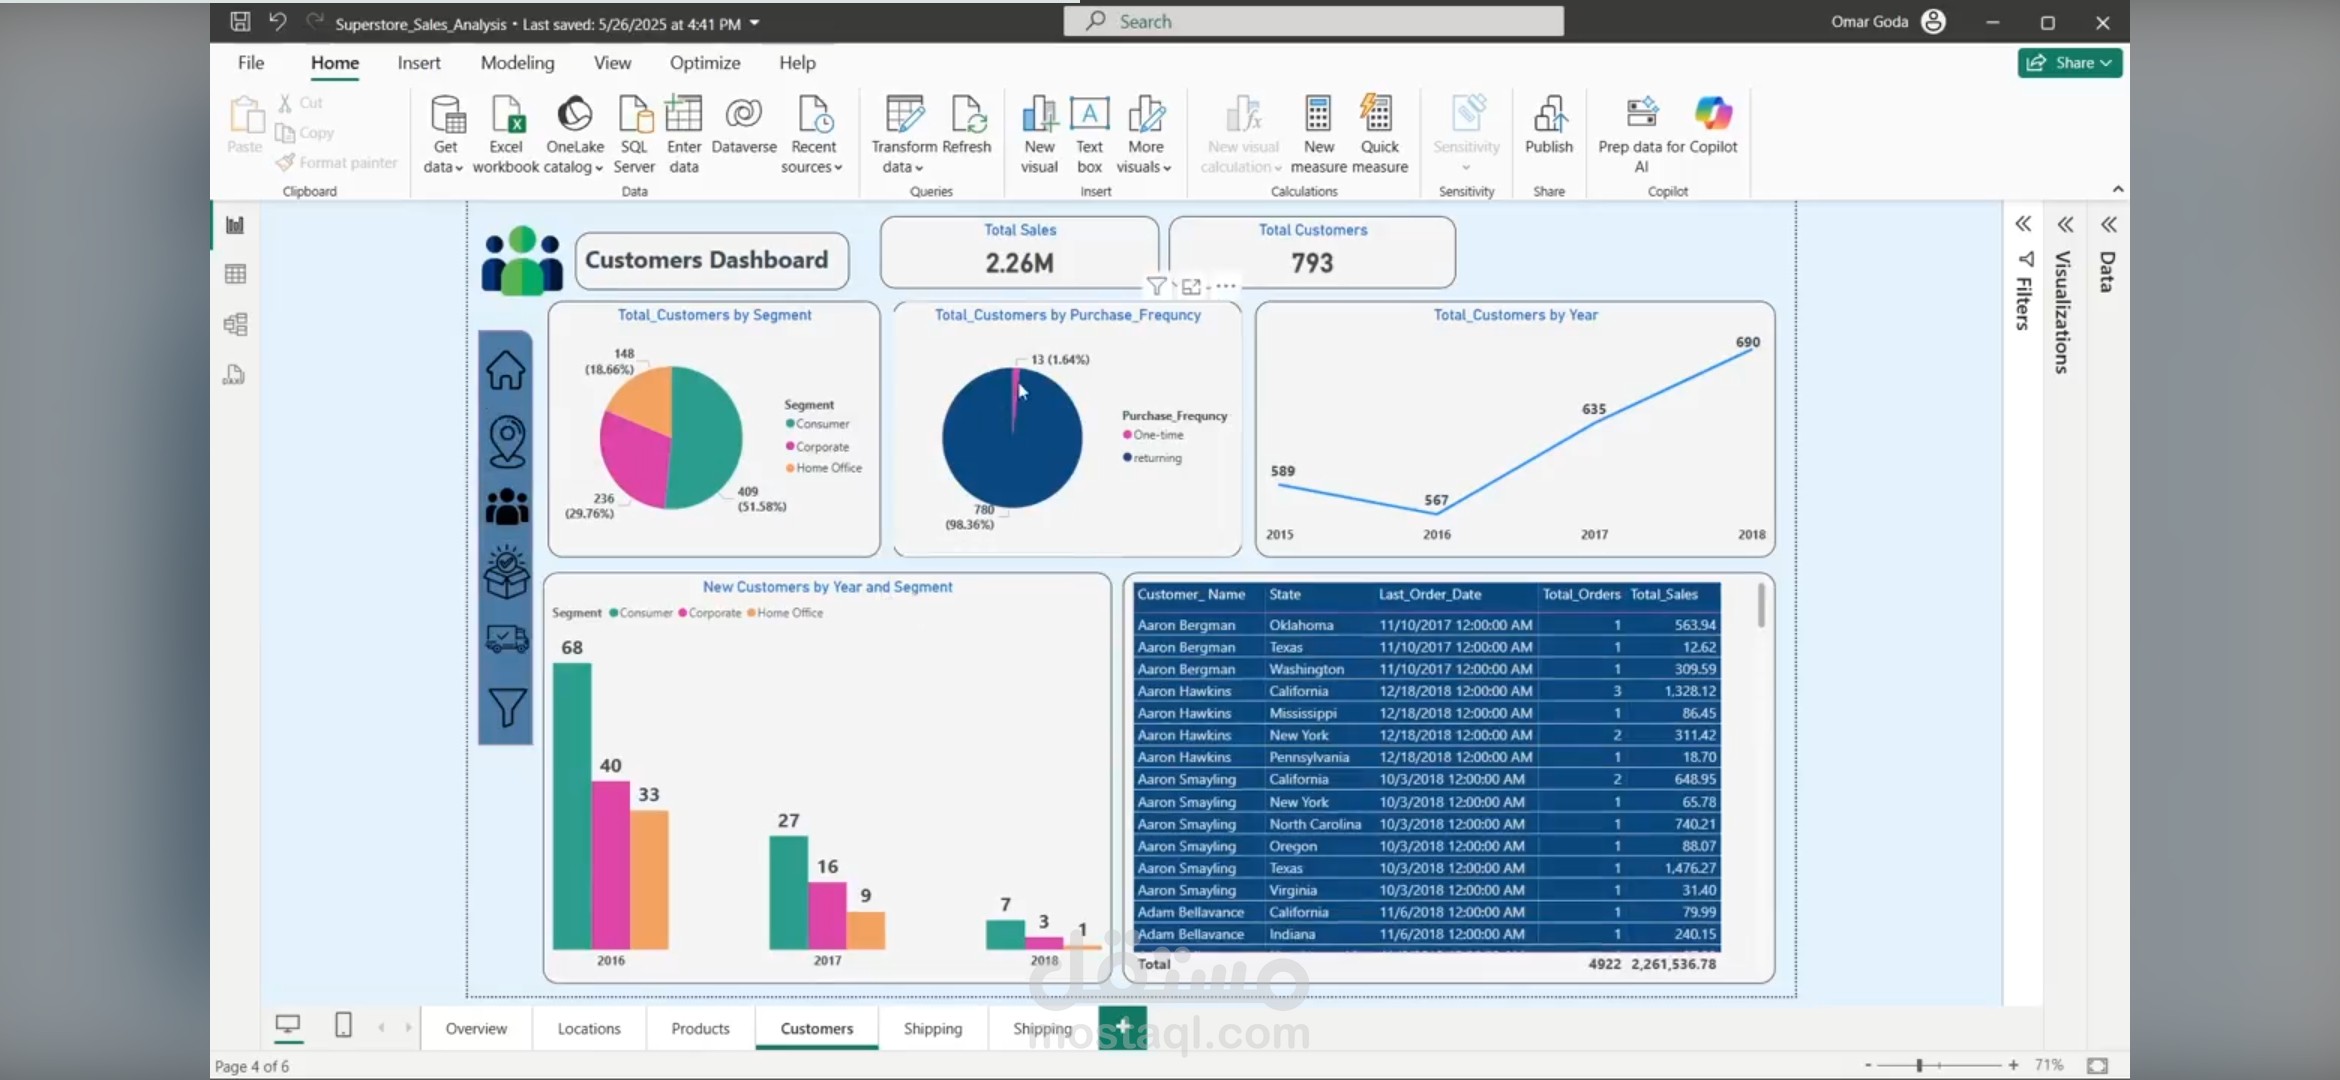Switch to Table view in left sidebar
The height and width of the screenshot is (1080, 2340).
(x=236, y=274)
